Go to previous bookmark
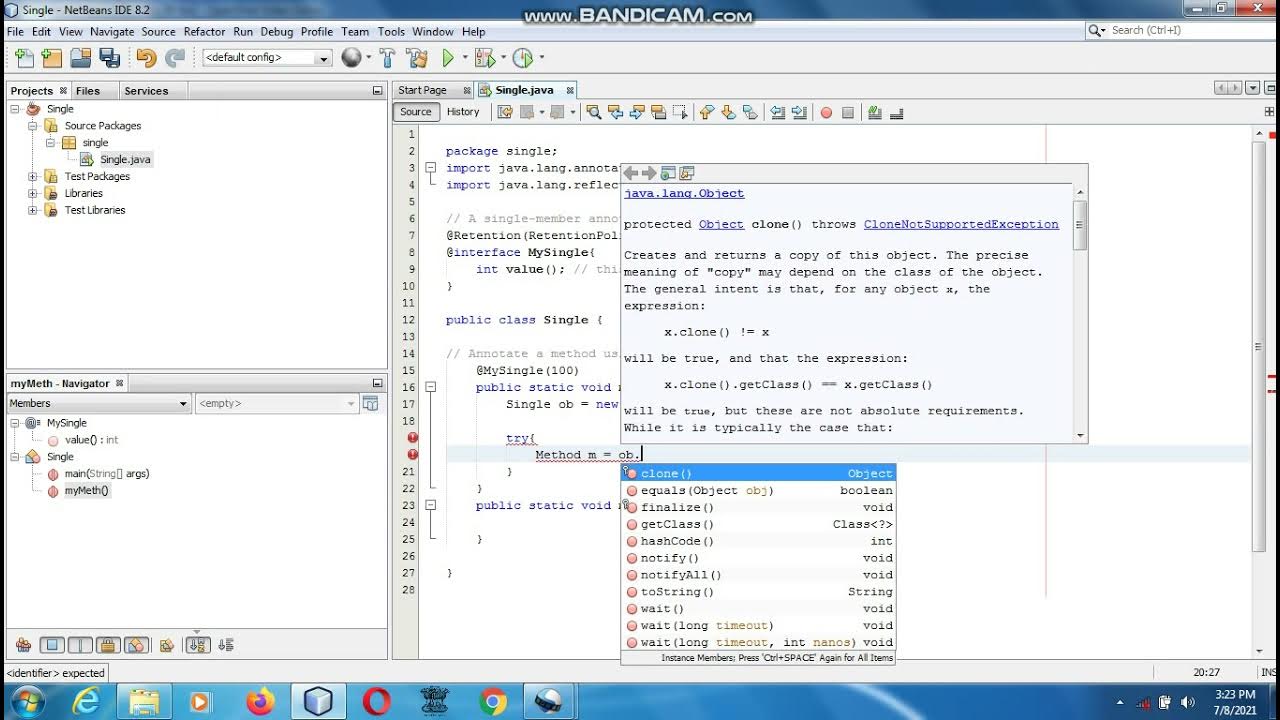The image size is (1280, 720). coord(706,112)
